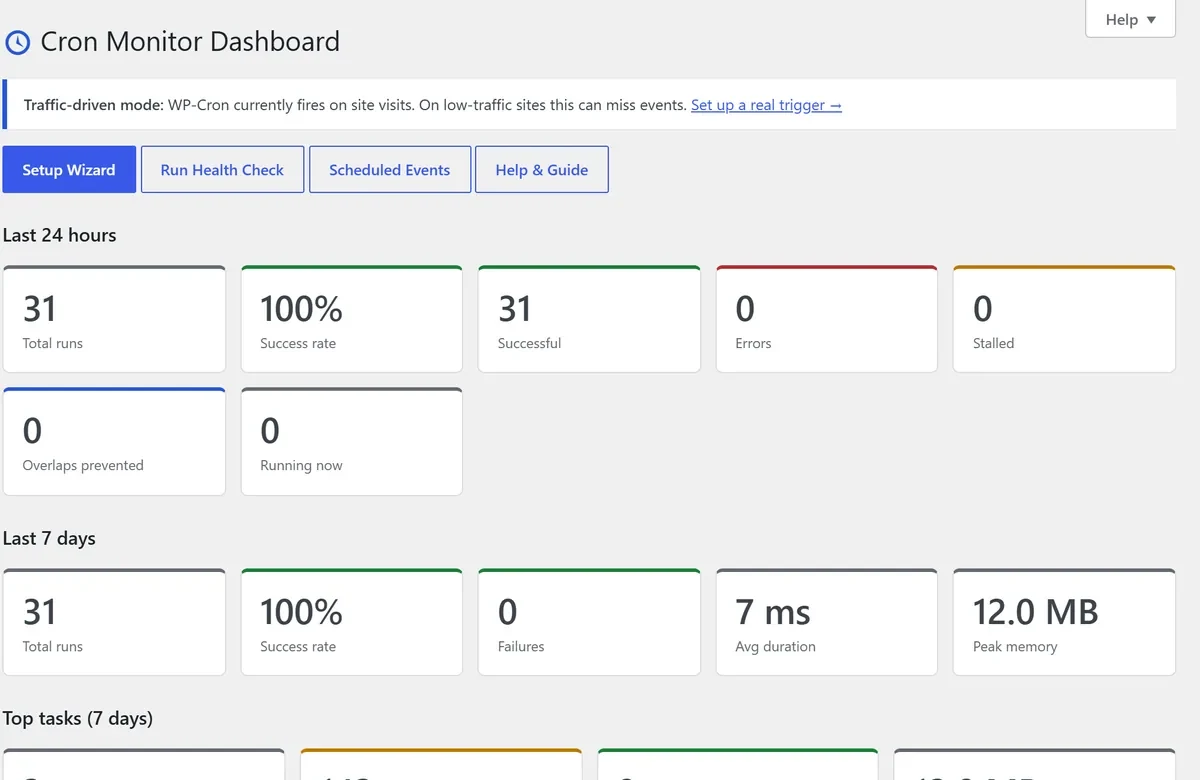
Task: Select the Success rate card under Last 24 hours
Action: (x=352, y=319)
